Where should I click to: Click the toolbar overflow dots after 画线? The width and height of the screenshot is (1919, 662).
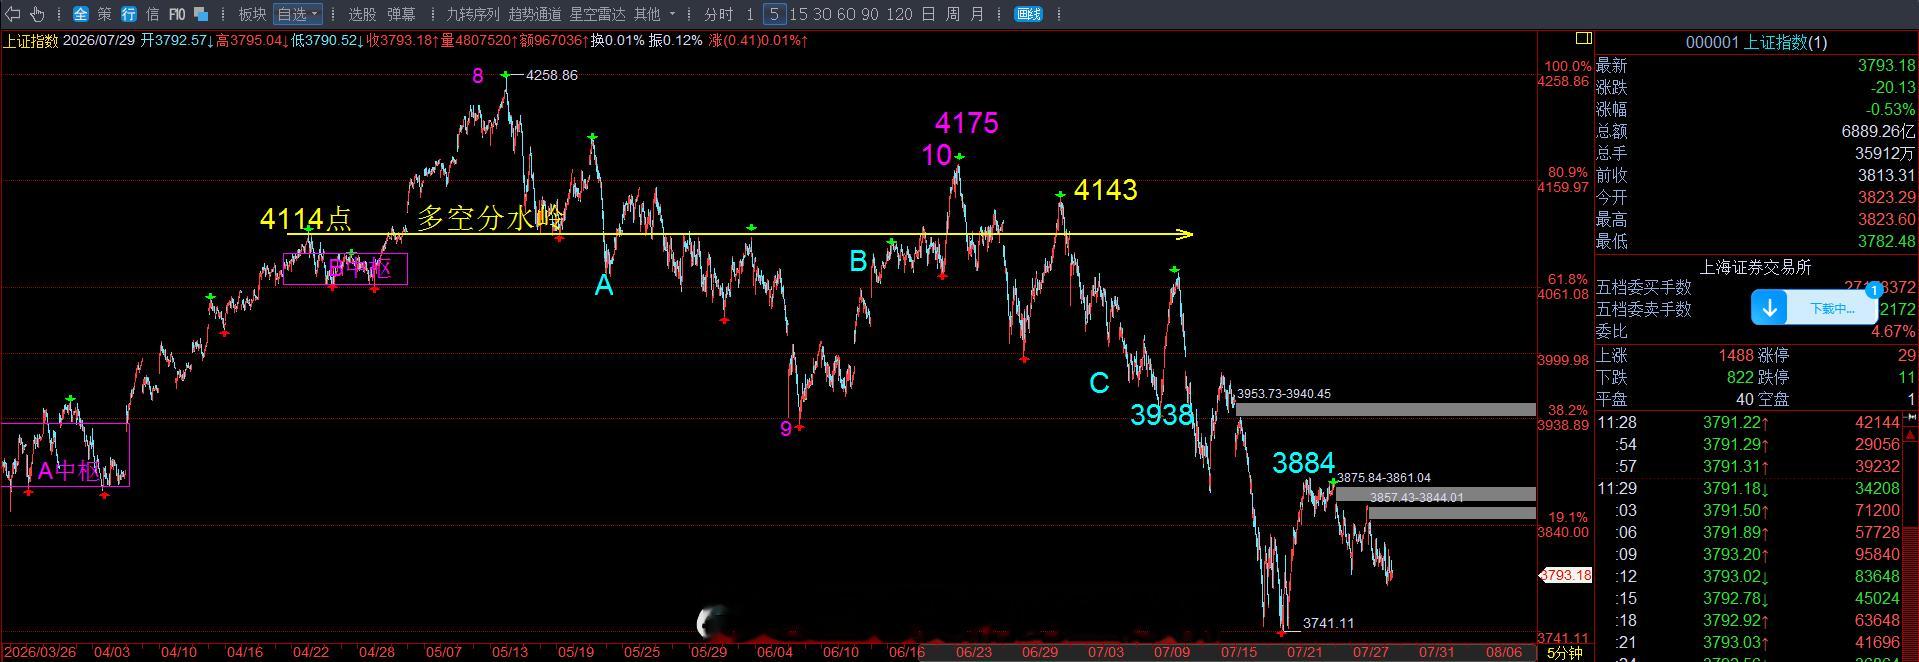1058,14
